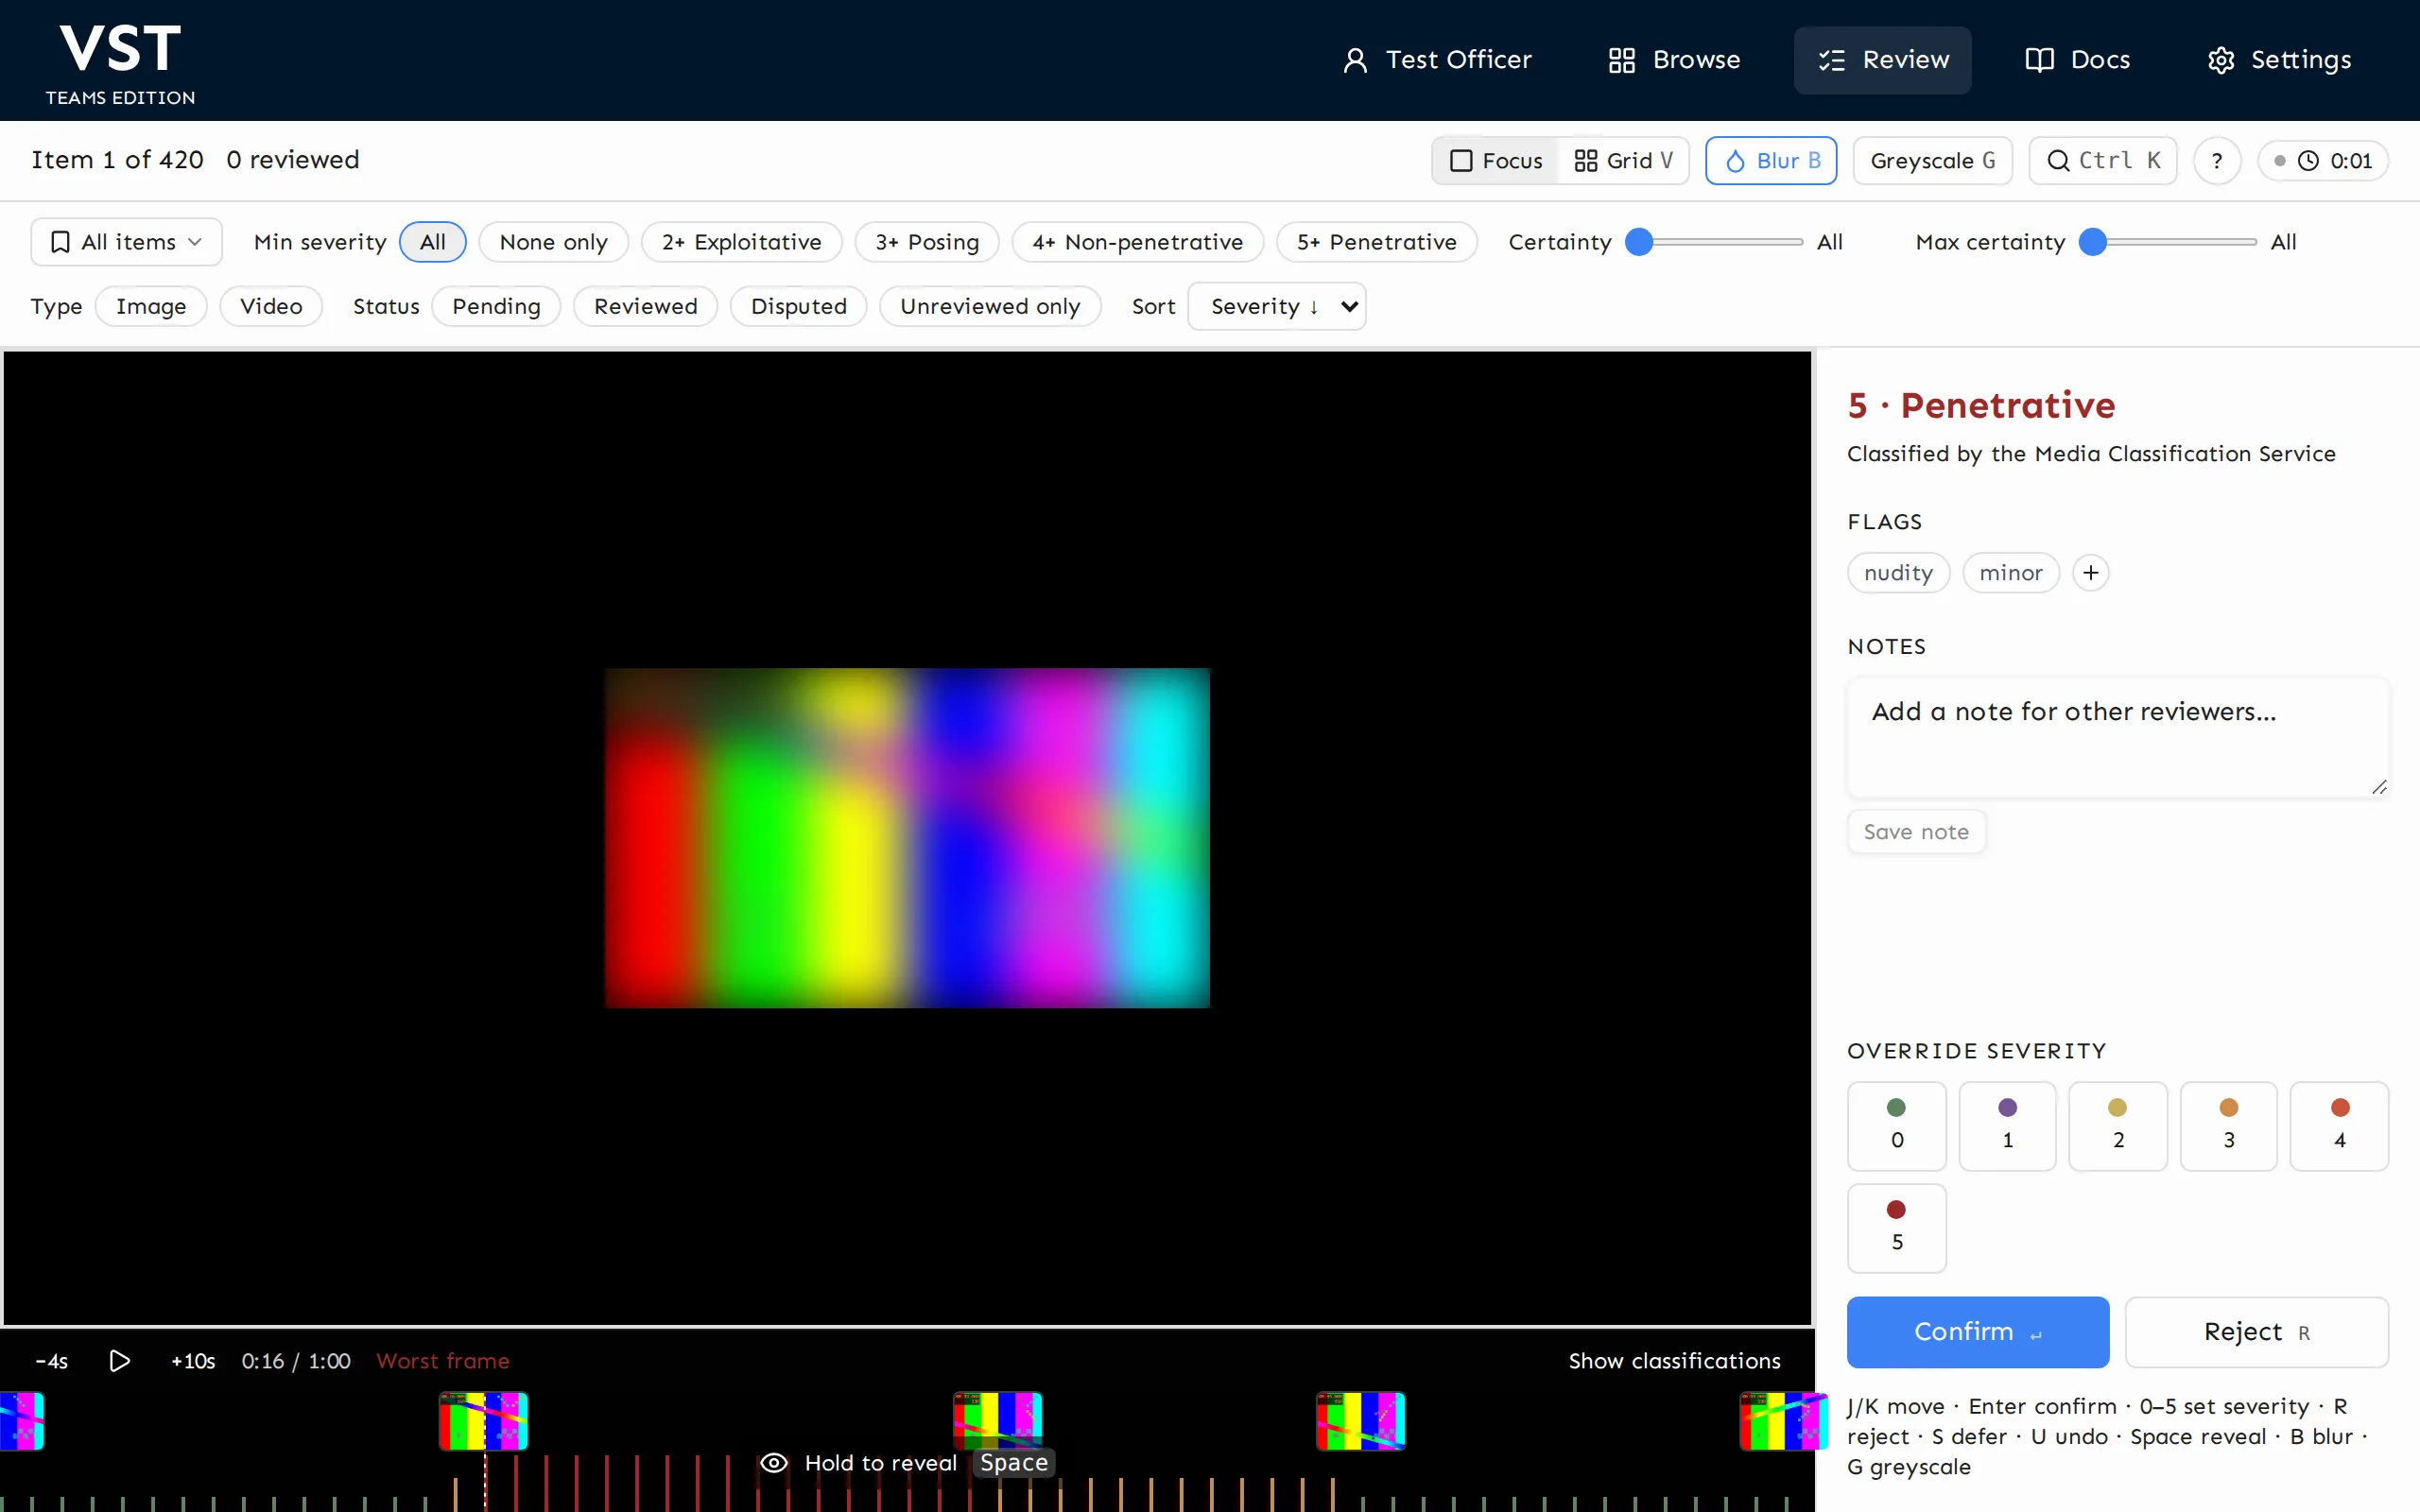Click the blurred video preview
This screenshot has width=2420, height=1512.
tap(907, 838)
